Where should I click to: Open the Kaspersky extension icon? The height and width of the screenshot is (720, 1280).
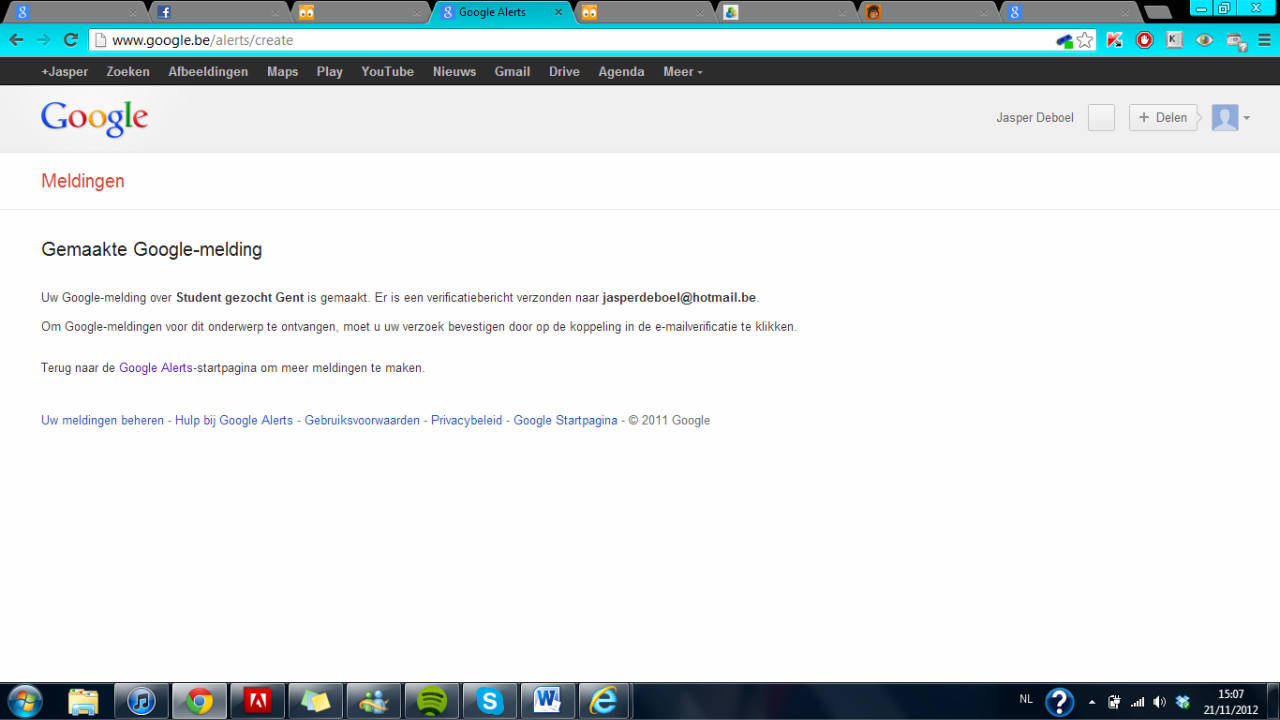(x=1114, y=40)
